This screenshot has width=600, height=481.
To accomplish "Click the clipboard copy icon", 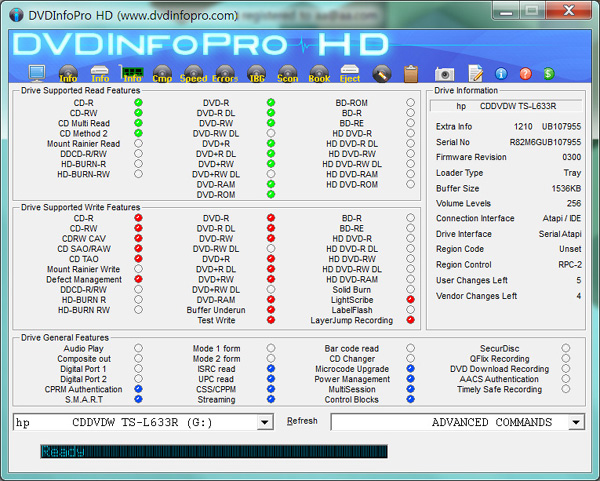I will point(411,73).
